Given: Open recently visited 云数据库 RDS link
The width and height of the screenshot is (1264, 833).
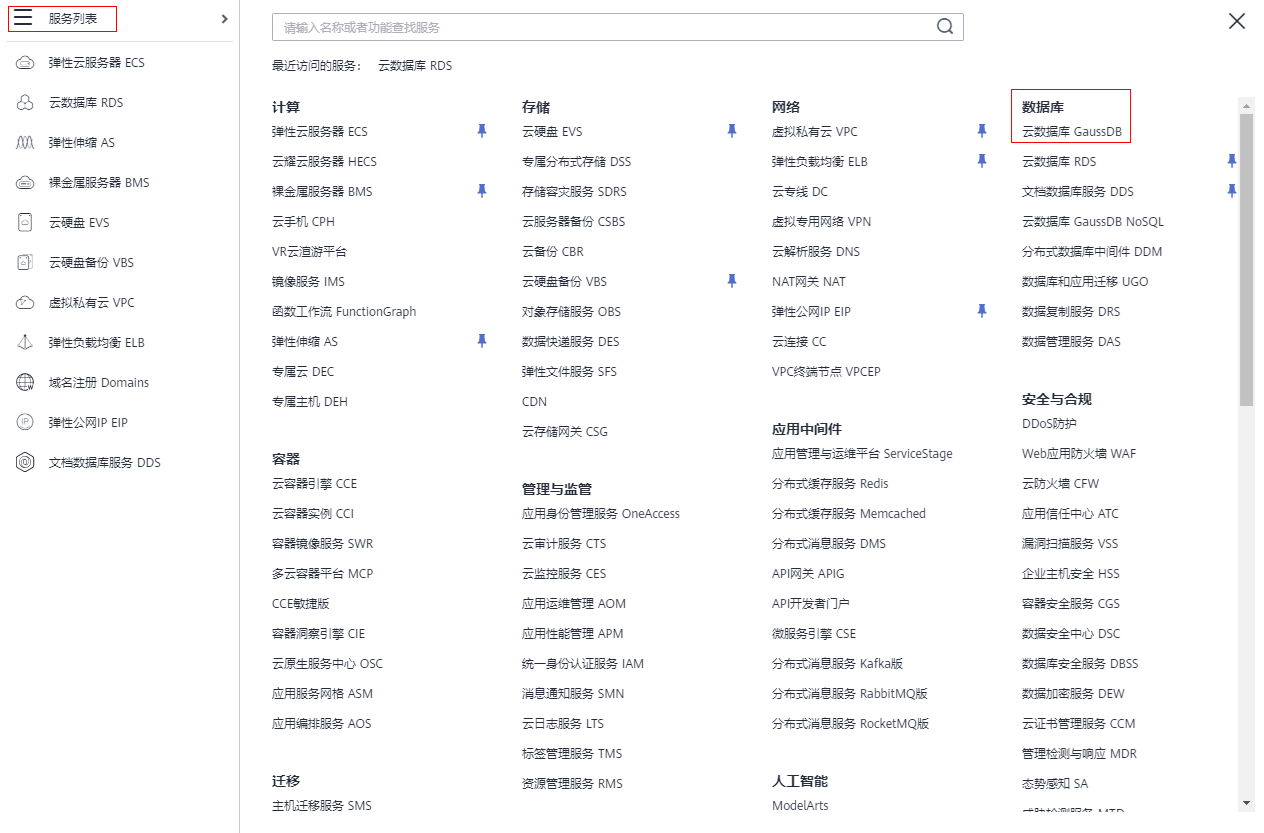Looking at the screenshot, I should click(415, 66).
